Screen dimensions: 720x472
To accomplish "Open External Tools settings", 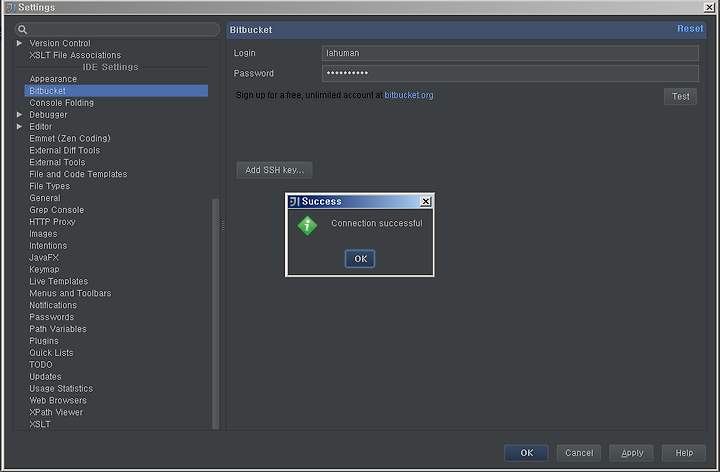I will coord(57,162).
